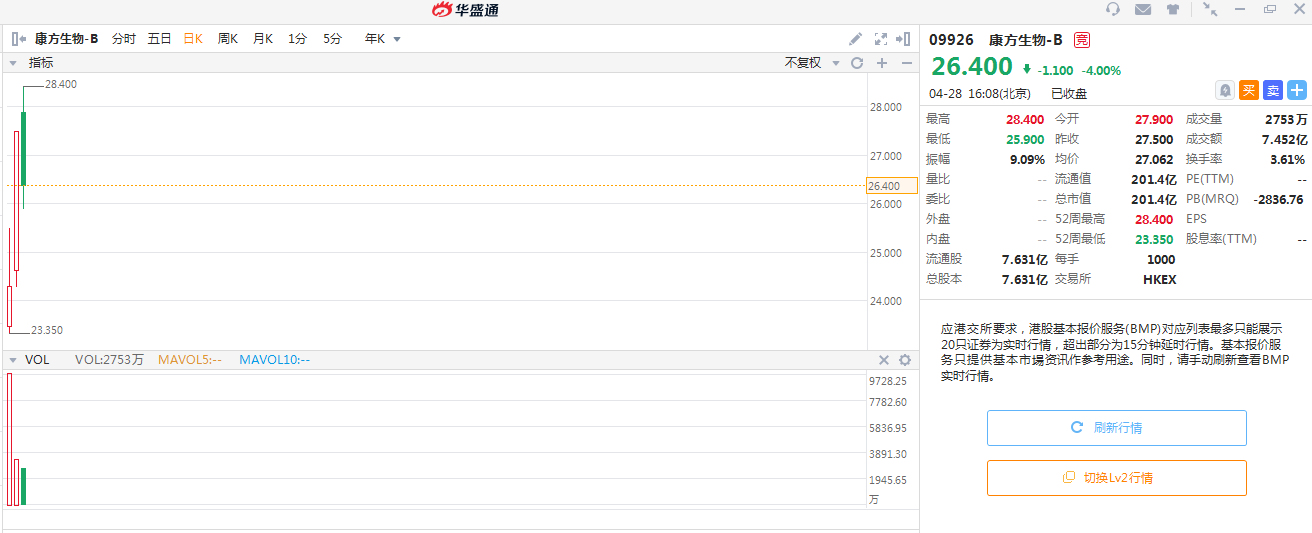Click the 最高 value 28.400
This screenshot has height=533, width=1312.
pos(1025,119)
